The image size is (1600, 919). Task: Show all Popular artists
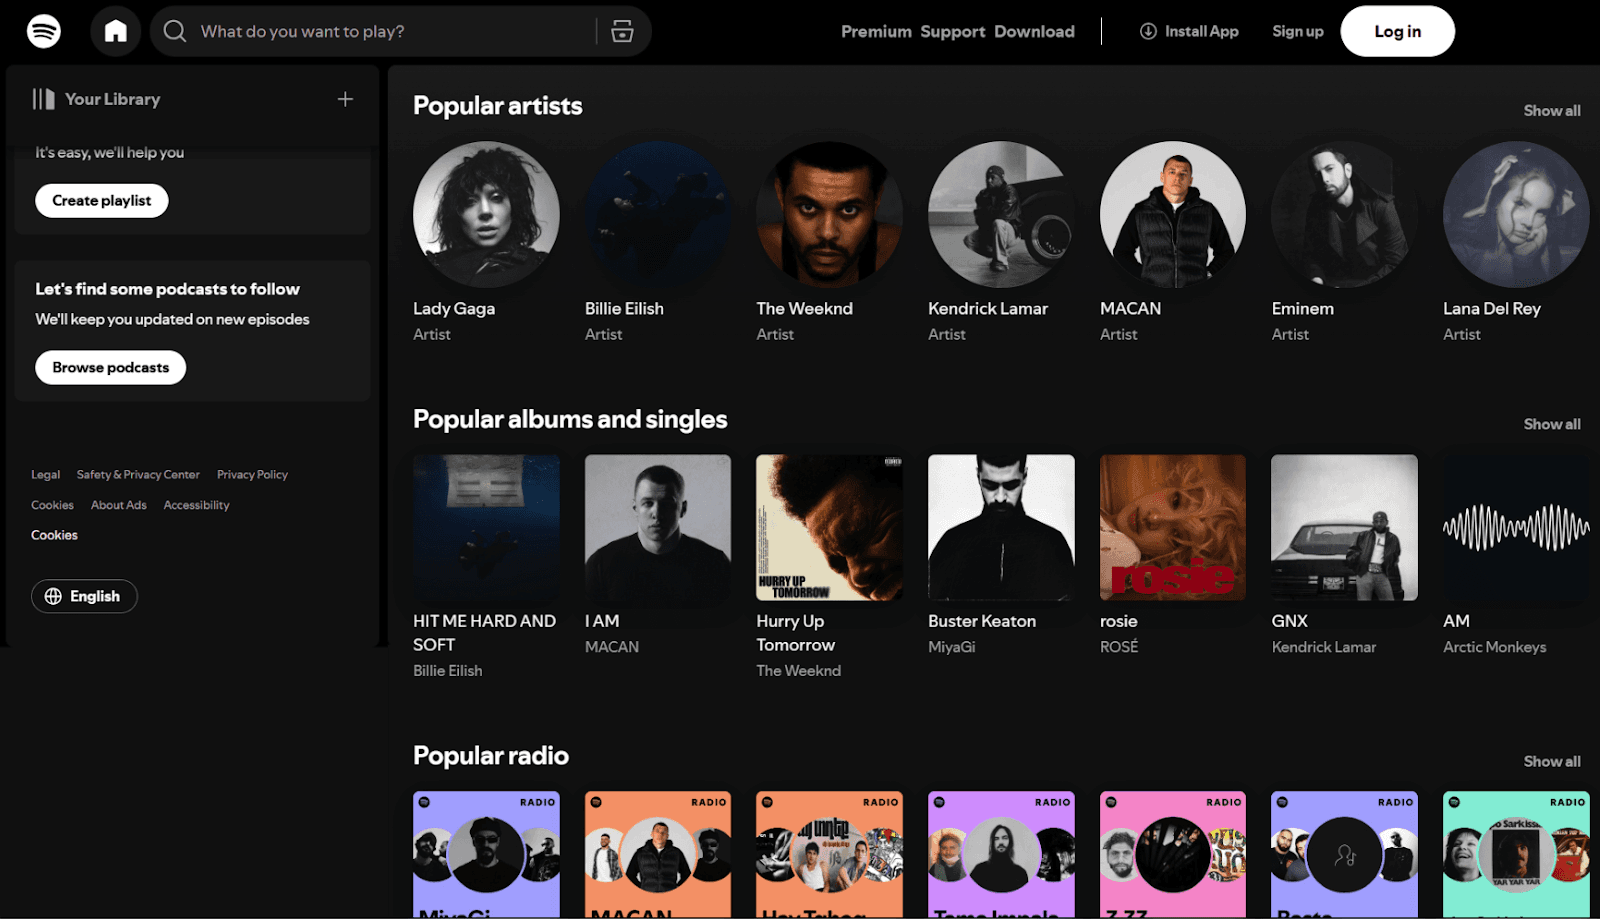[x=1552, y=110]
